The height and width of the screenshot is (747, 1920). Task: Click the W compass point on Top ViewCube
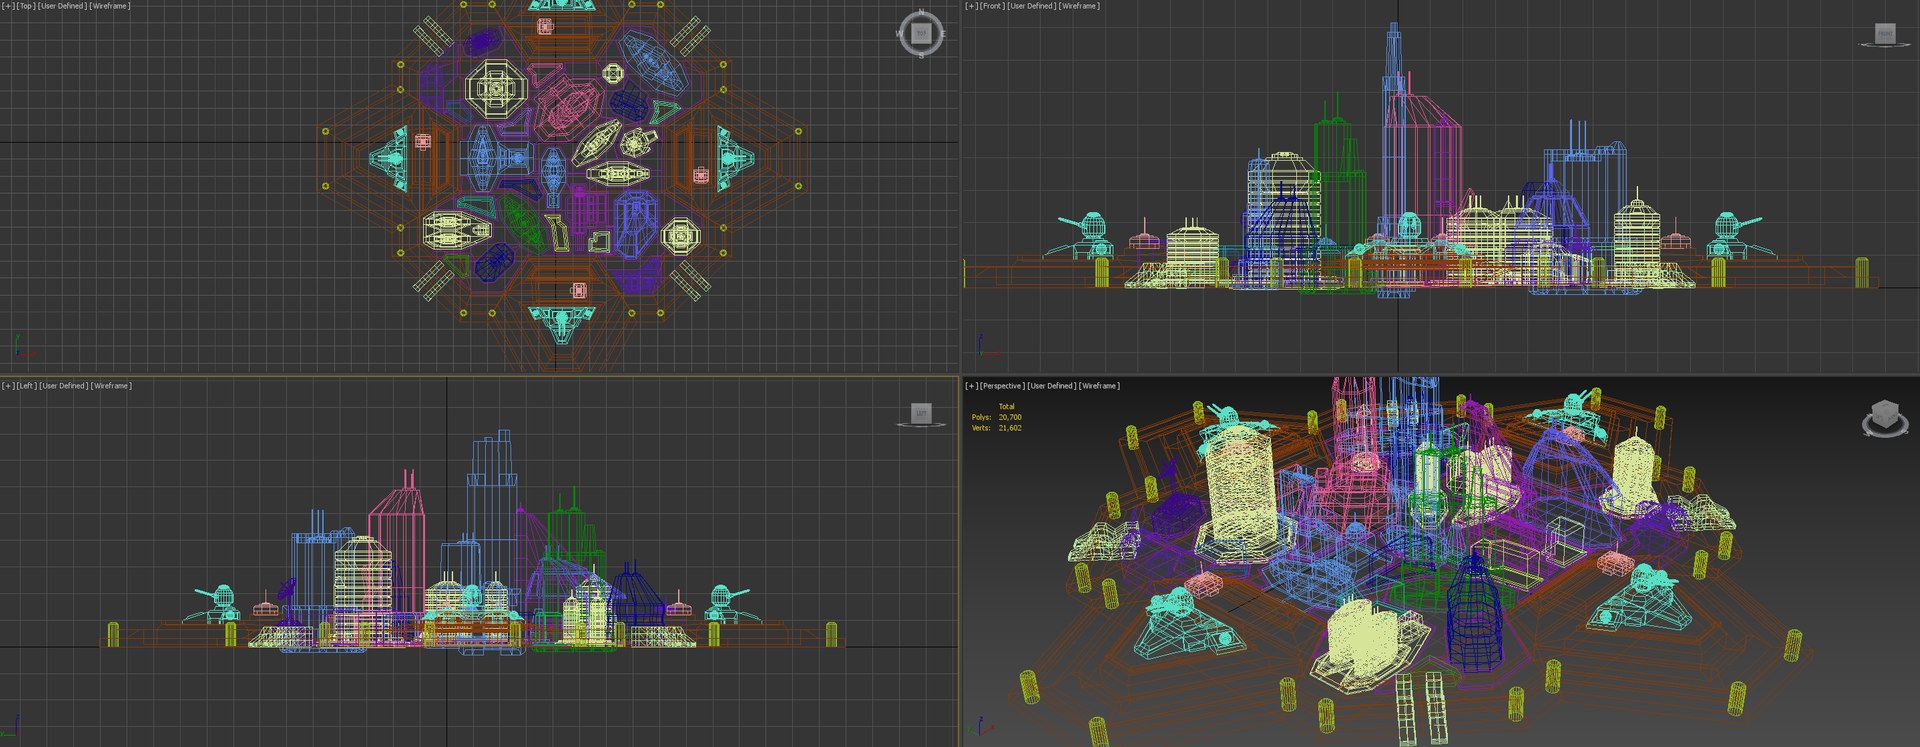pyautogui.click(x=900, y=34)
